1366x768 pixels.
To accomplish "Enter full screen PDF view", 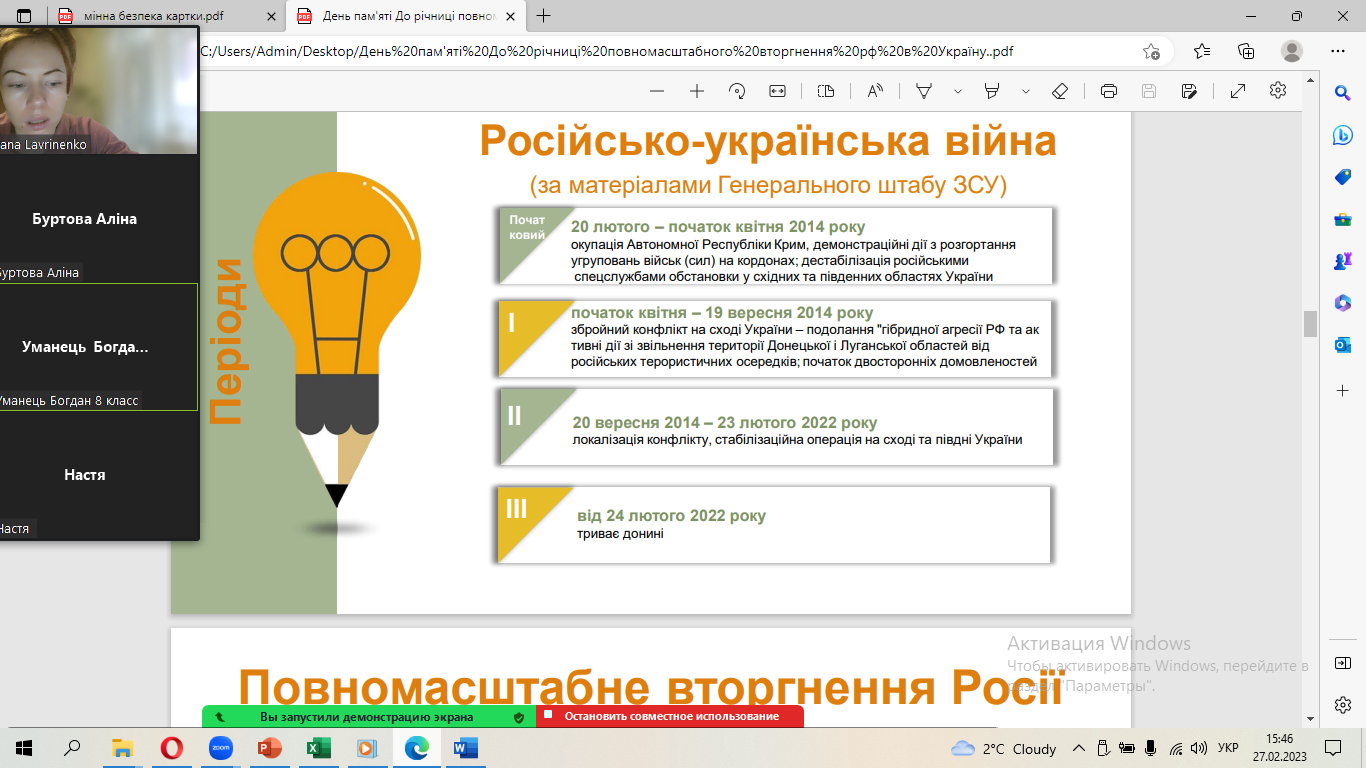I will click(x=1237, y=91).
